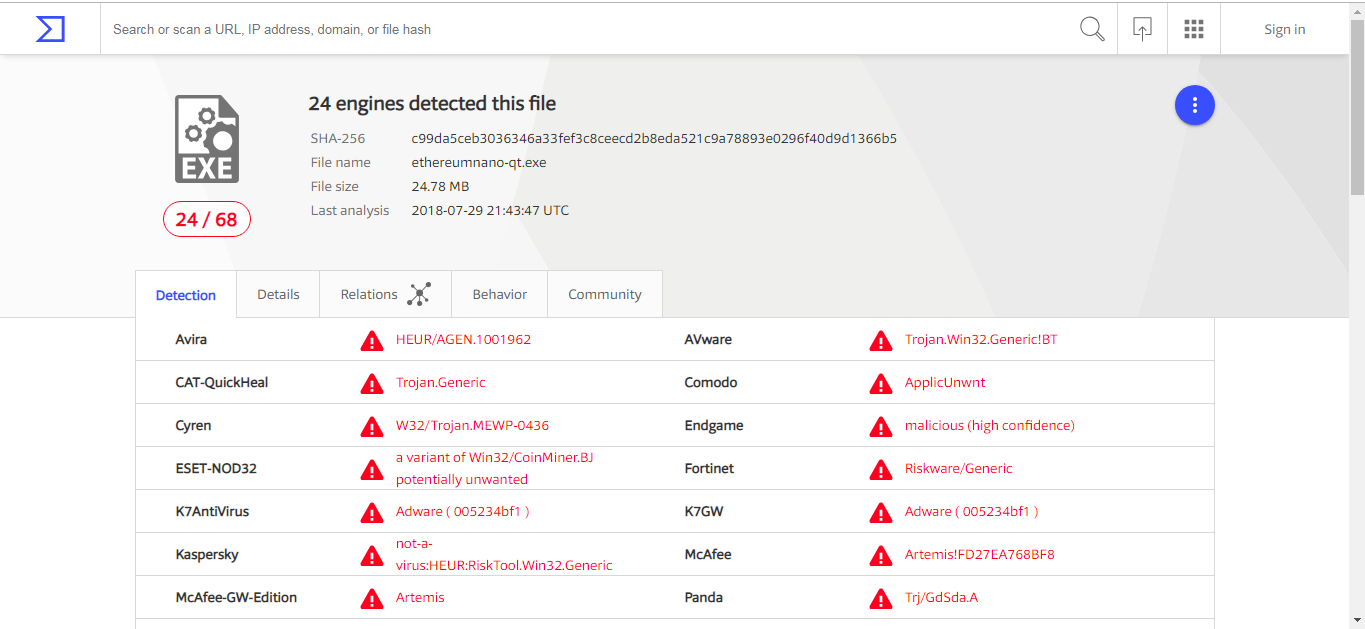Viewport: 1365px width, 629px height.
Task: Click the Avira engine name
Action: 191,339
